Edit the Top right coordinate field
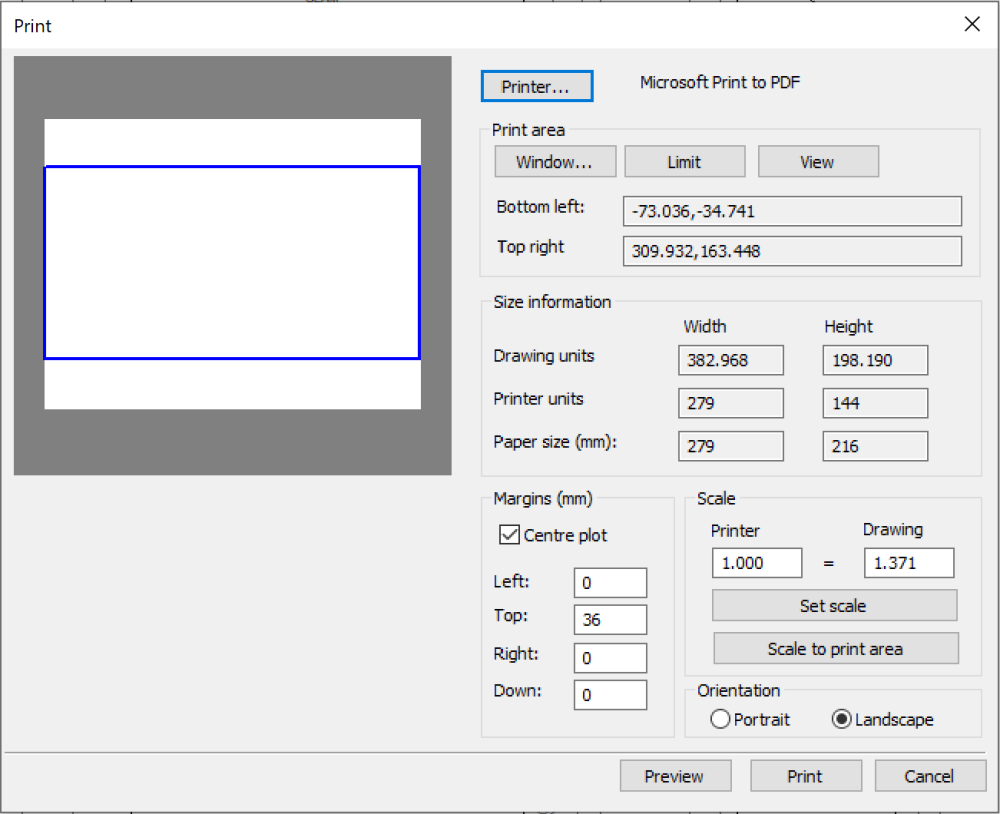Image resolution: width=1000 pixels, height=814 pixels. (x=791, y=251)
